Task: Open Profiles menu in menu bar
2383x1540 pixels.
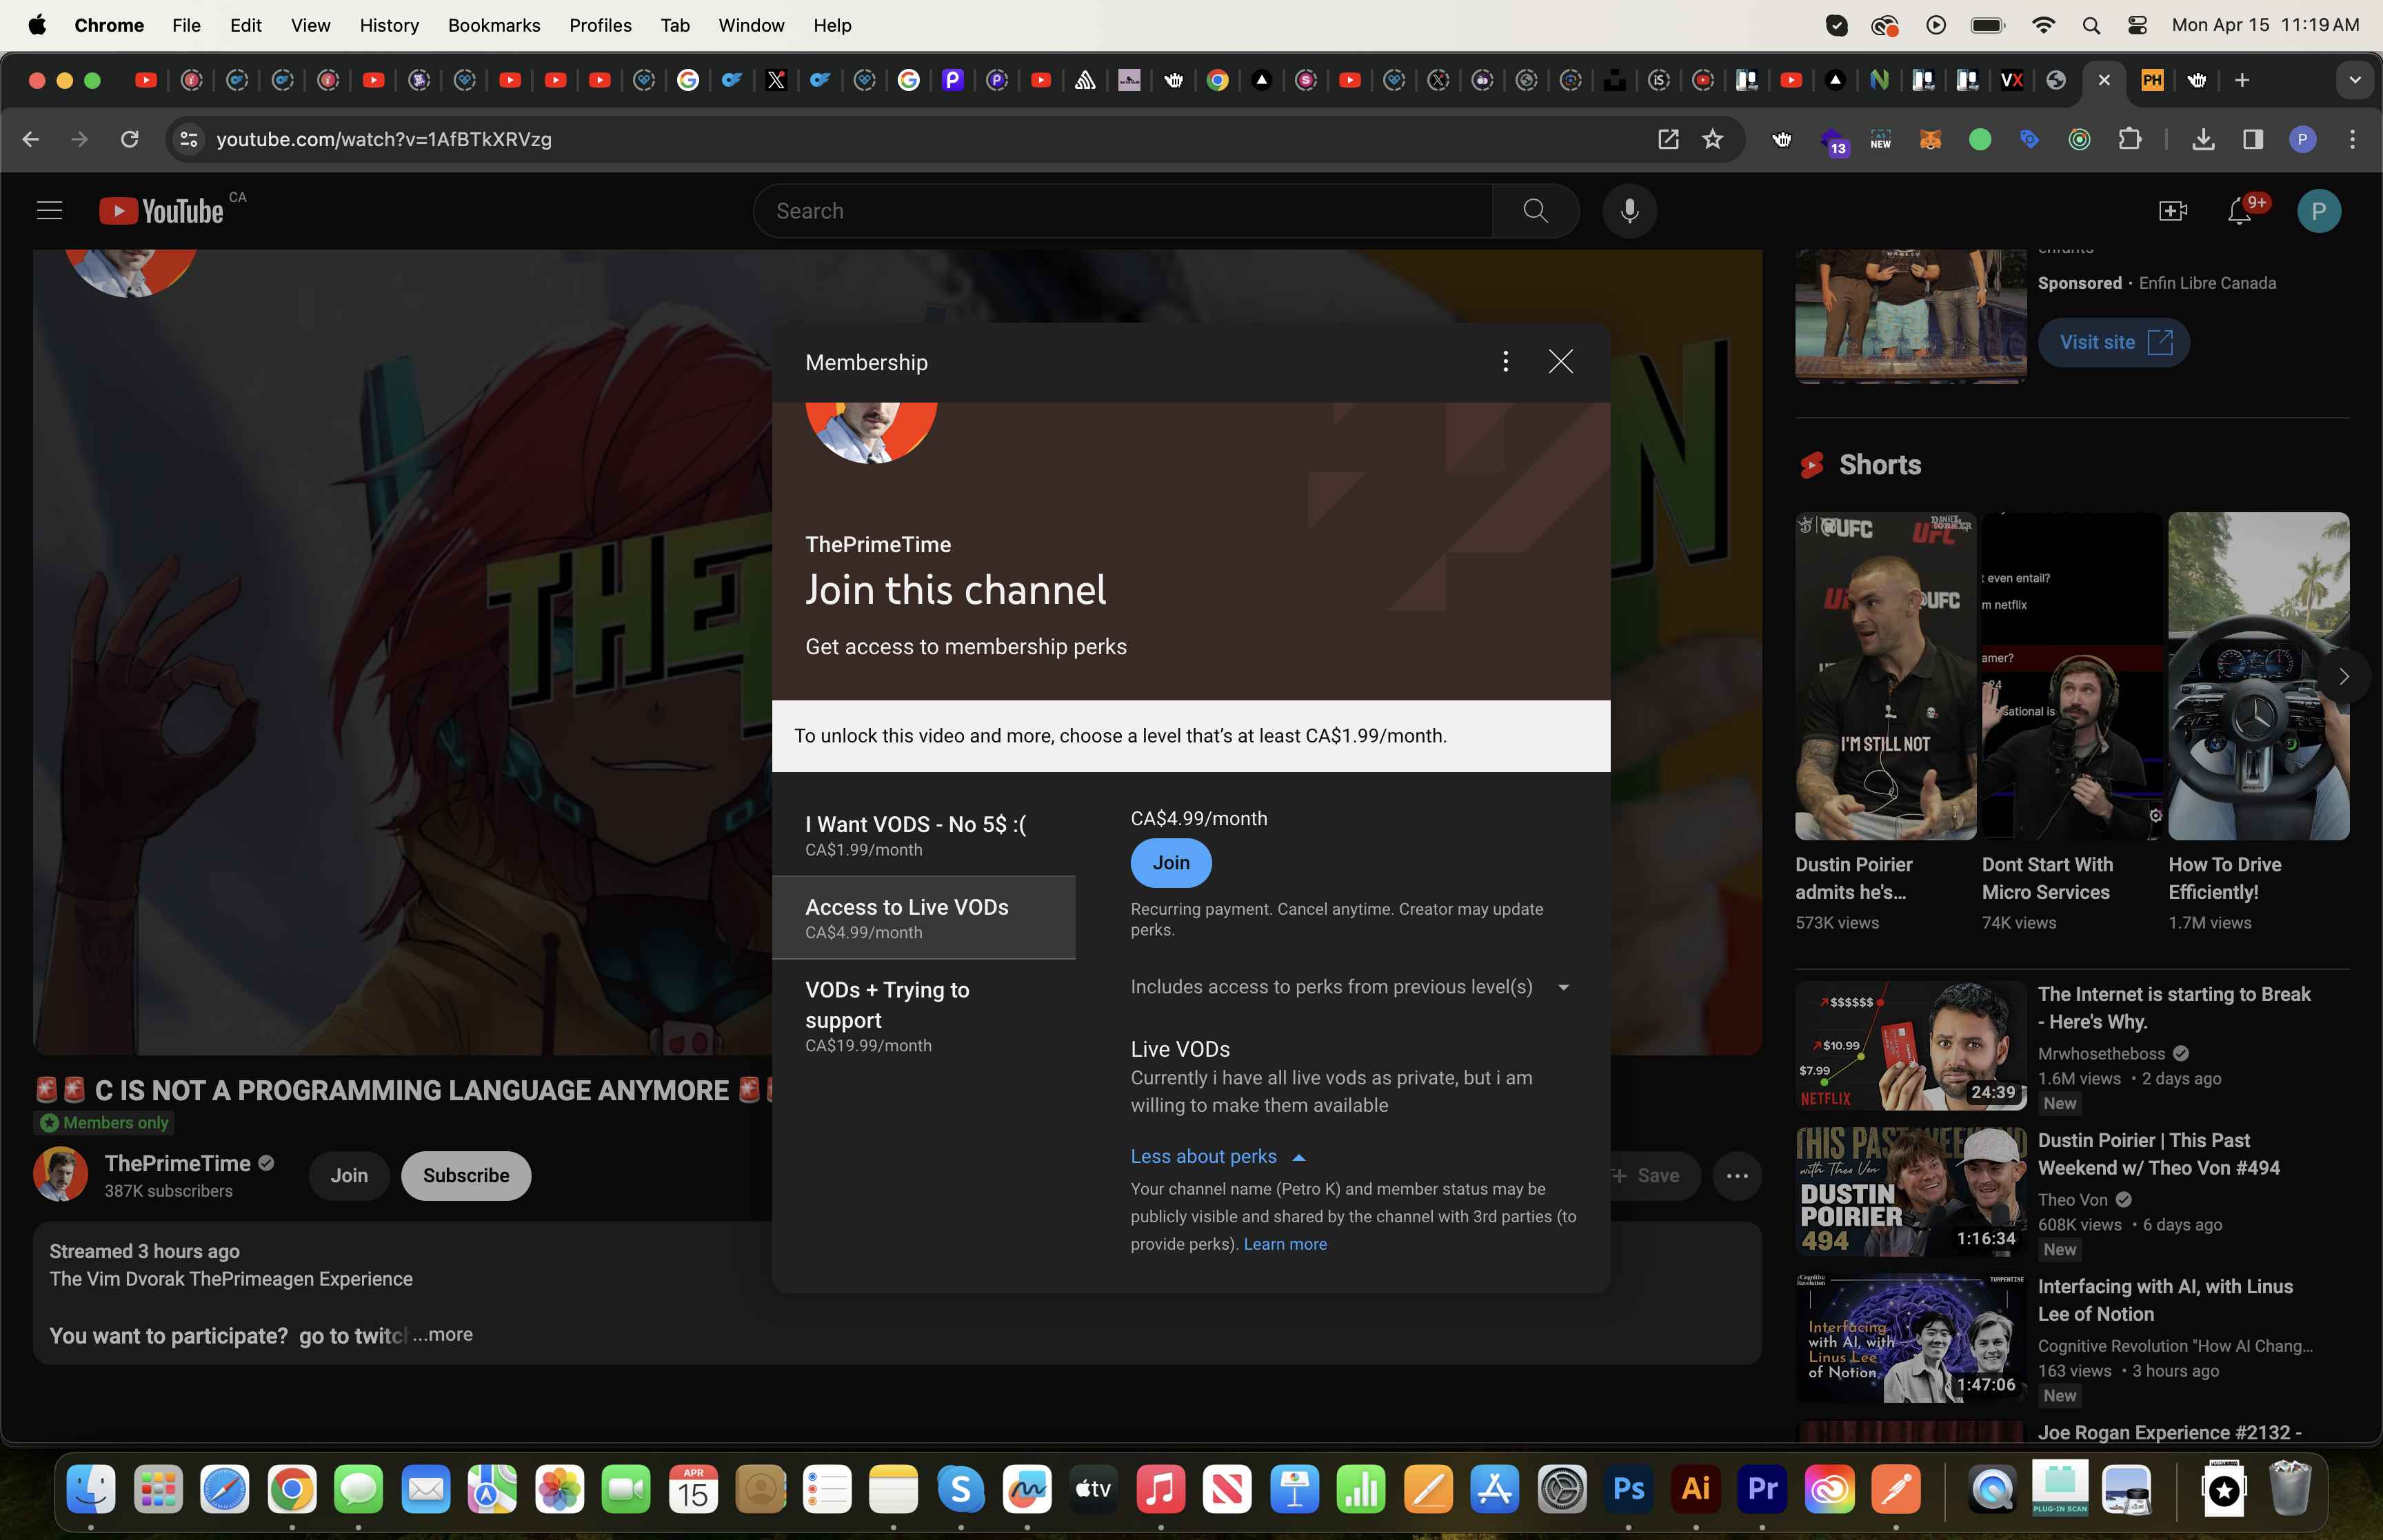Action: click(600, 25)
